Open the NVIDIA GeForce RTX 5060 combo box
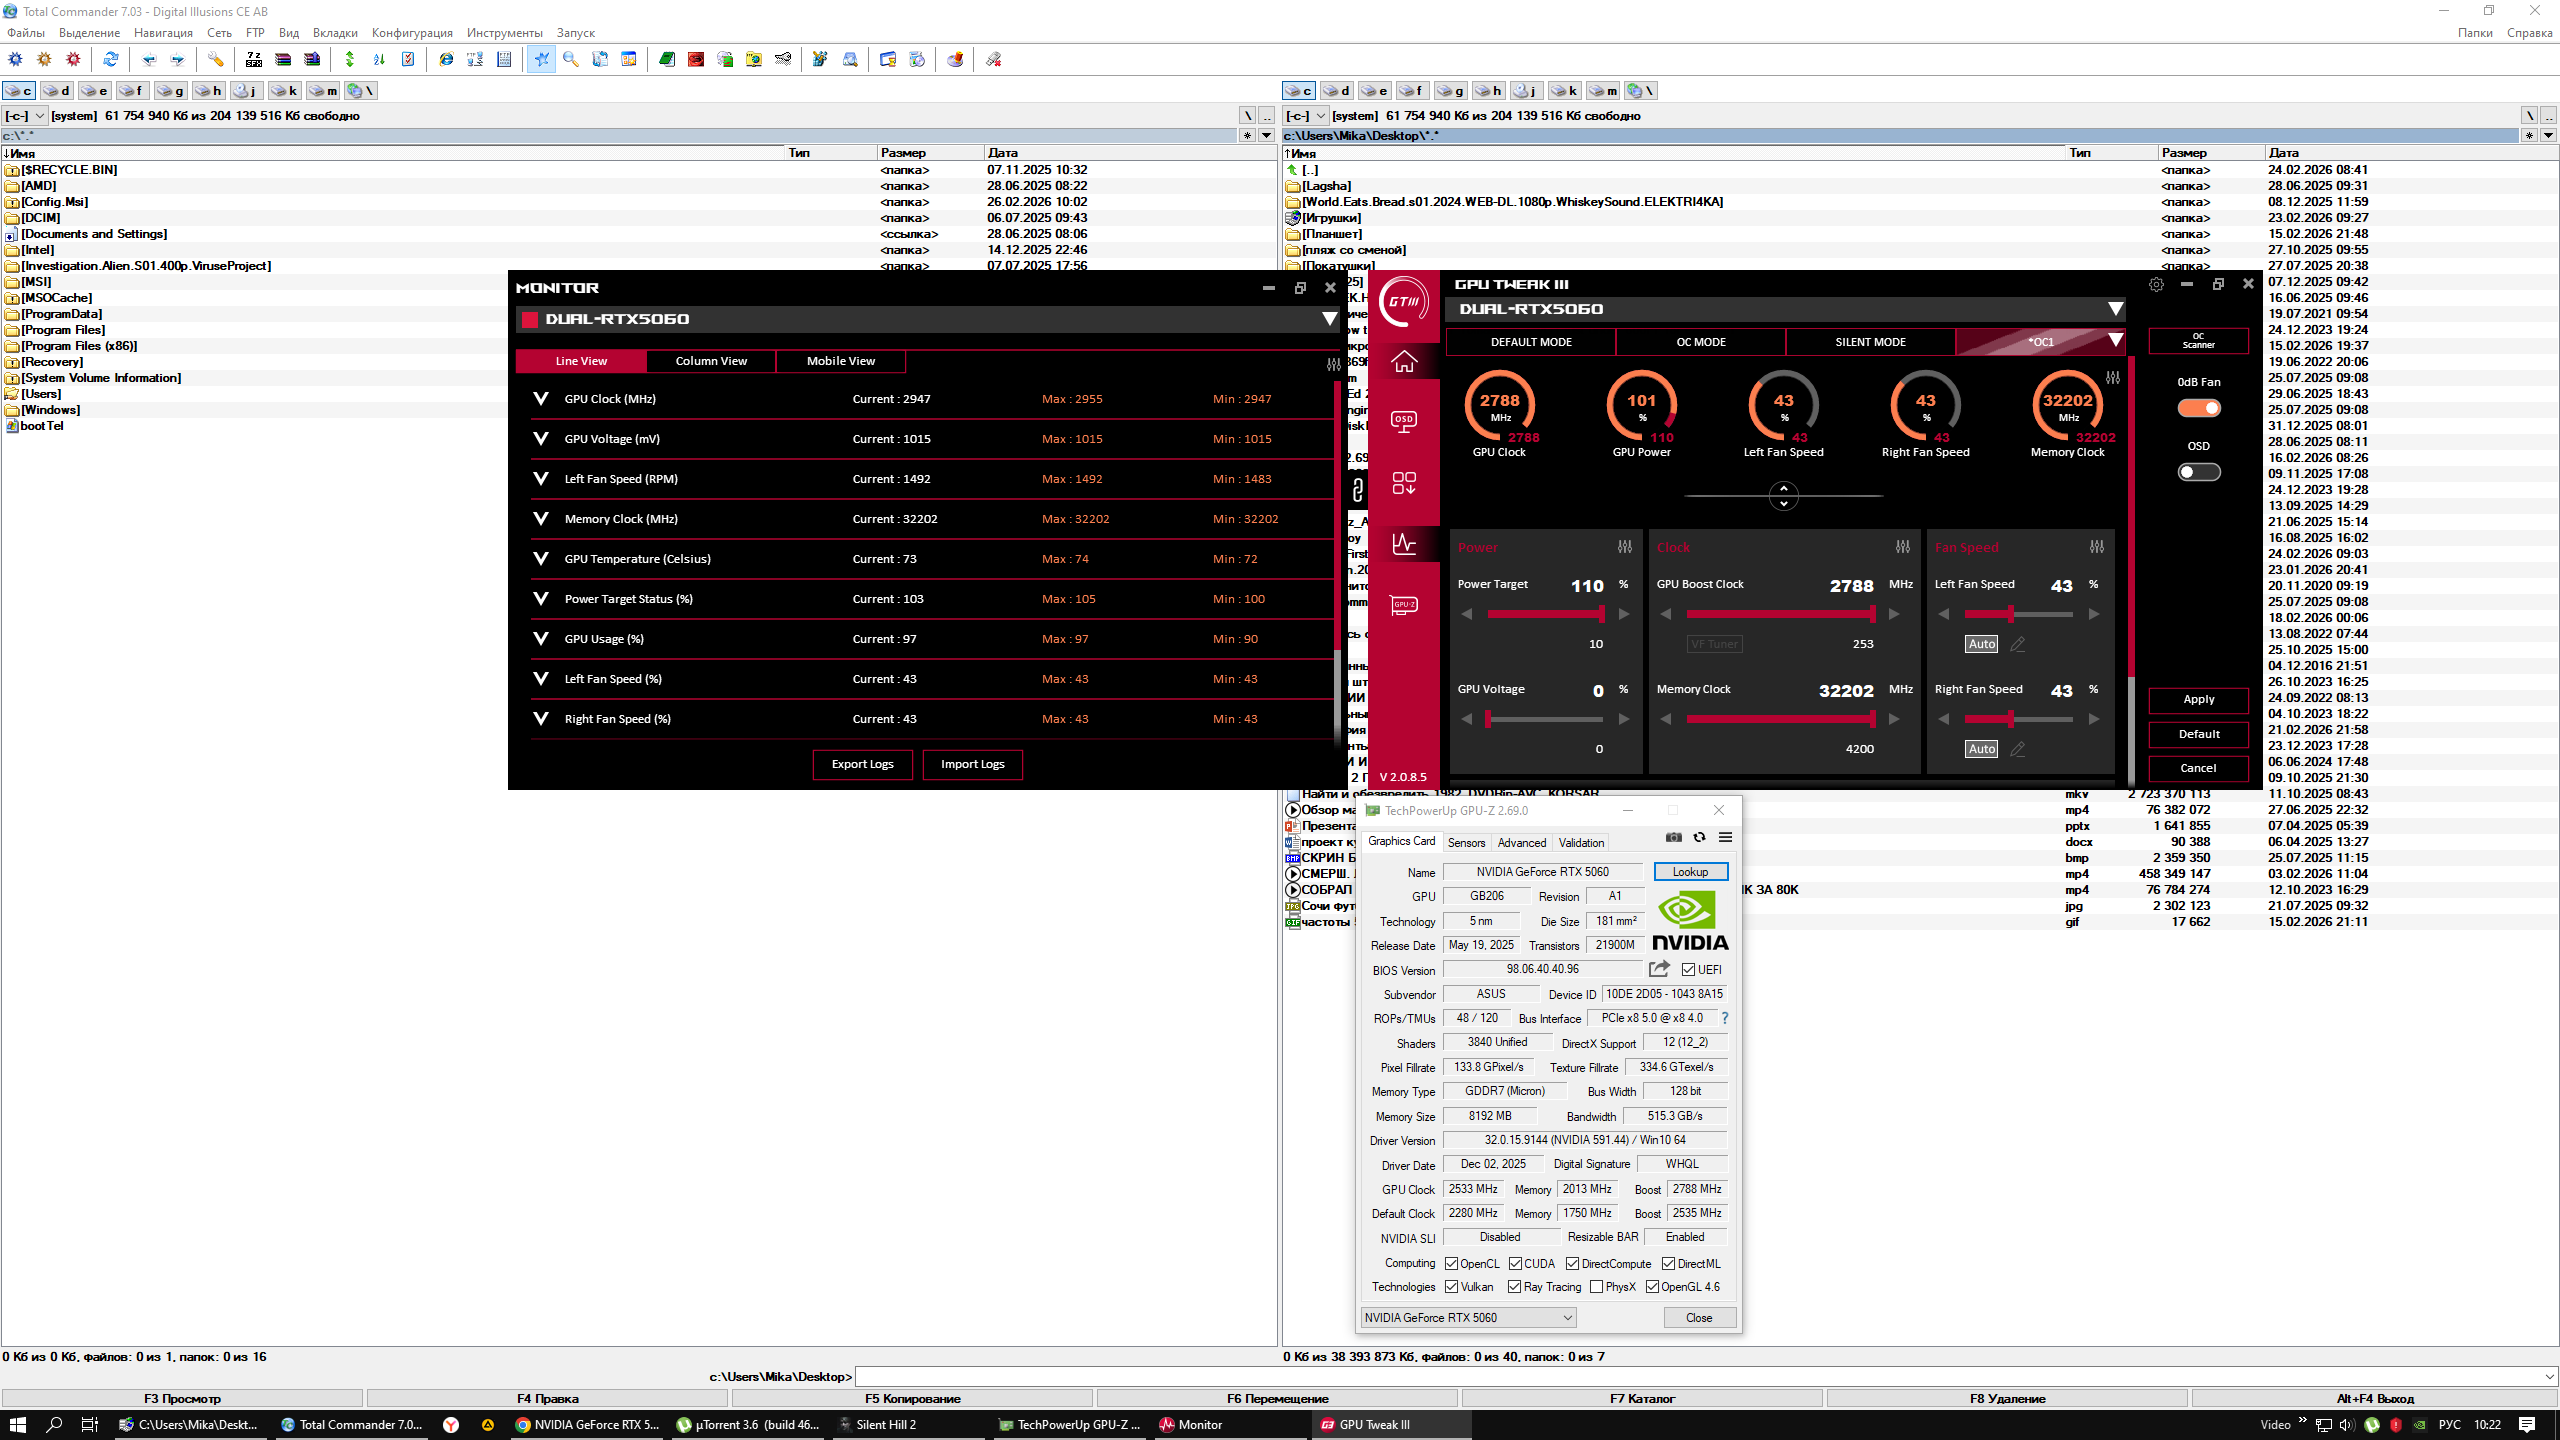Viewport: 2560px width, 1440px height. tap(1468, 1318)
